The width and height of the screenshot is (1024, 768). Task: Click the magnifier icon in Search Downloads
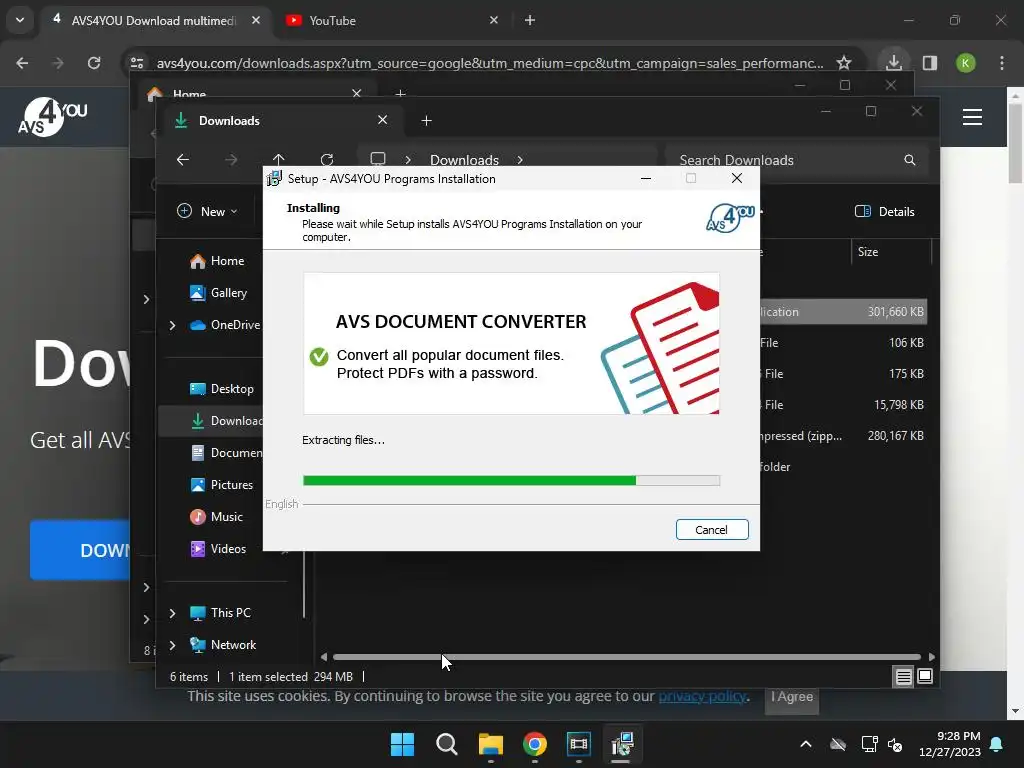point(910,160)
